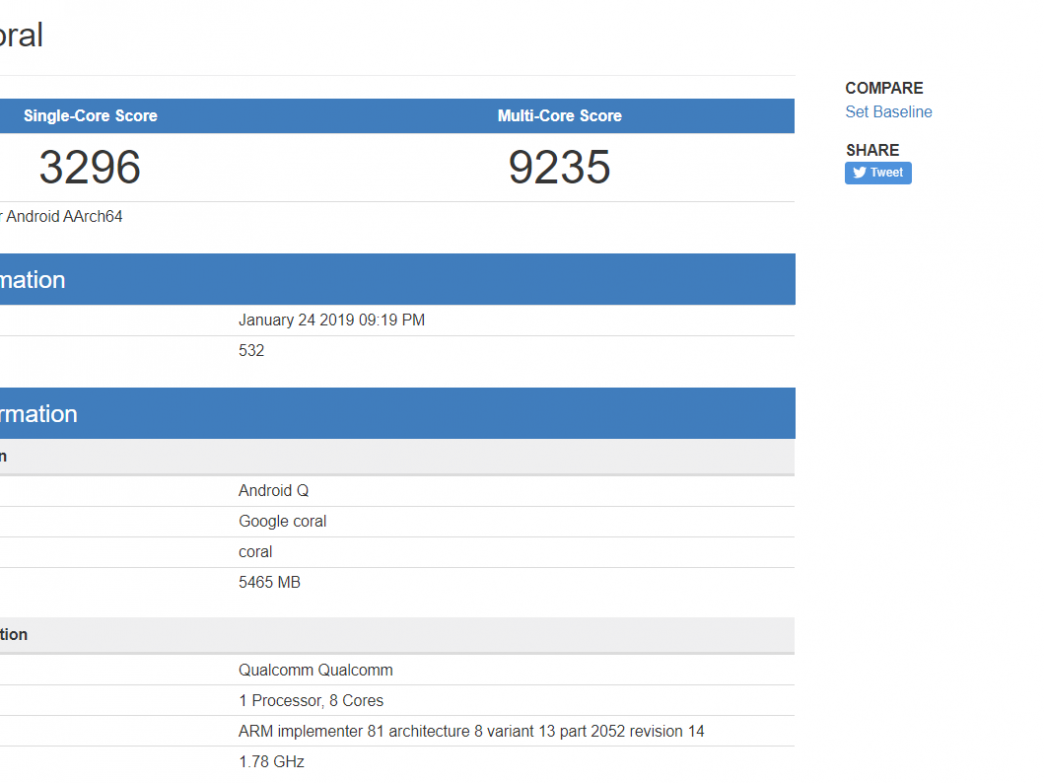The image size is (1044, 783).
Task: Click the page title at top left
Action: (20, 36)
